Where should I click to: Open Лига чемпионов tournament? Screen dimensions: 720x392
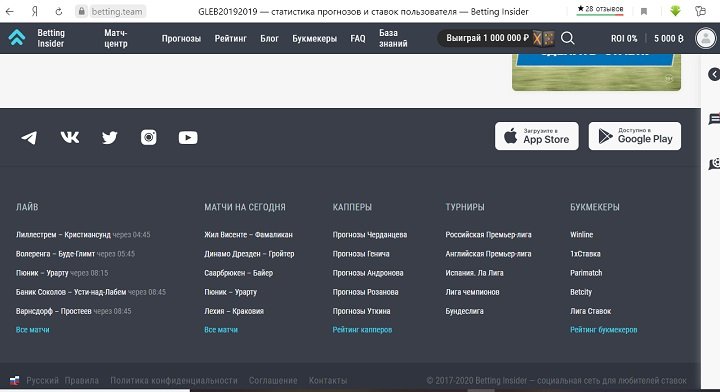[472, 292]
